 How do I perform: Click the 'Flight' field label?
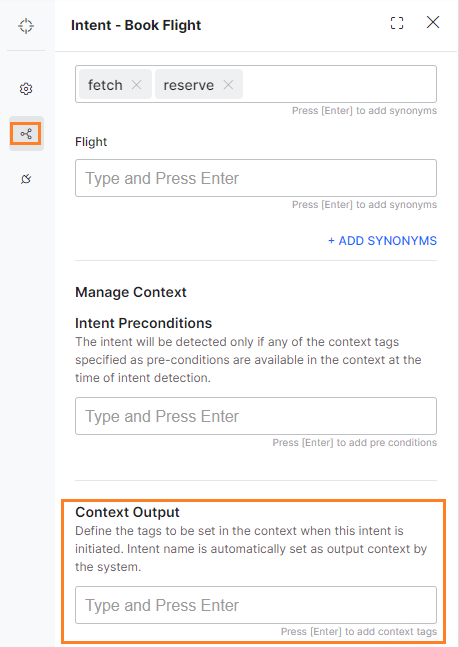(x=91, y=142)
